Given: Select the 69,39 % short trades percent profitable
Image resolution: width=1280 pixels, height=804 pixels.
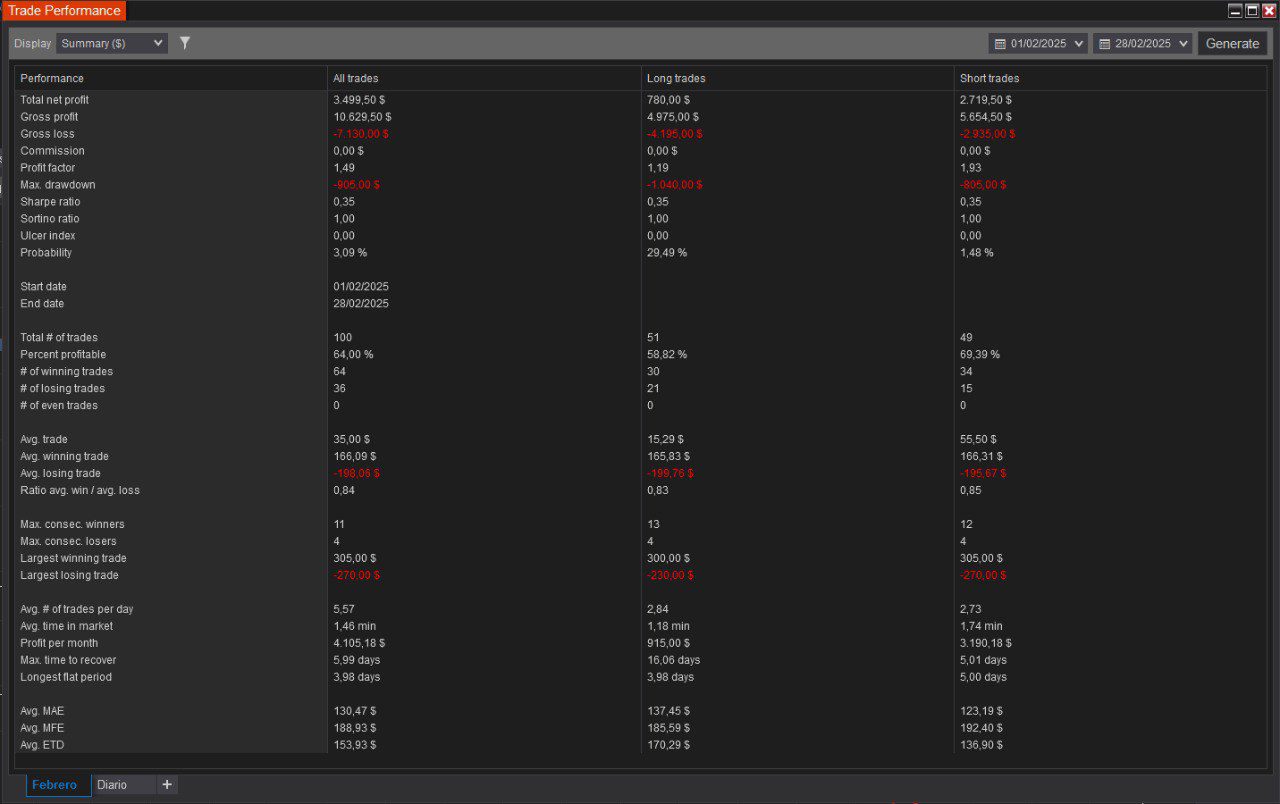Looking at the screenshot, I should pyautogui.click(x=980, y=355).
